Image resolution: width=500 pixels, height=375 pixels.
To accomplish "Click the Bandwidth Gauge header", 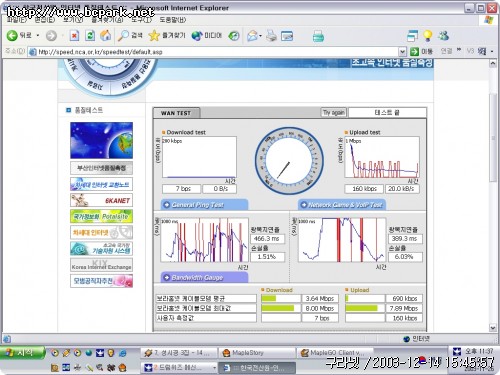I will (204, 277).
